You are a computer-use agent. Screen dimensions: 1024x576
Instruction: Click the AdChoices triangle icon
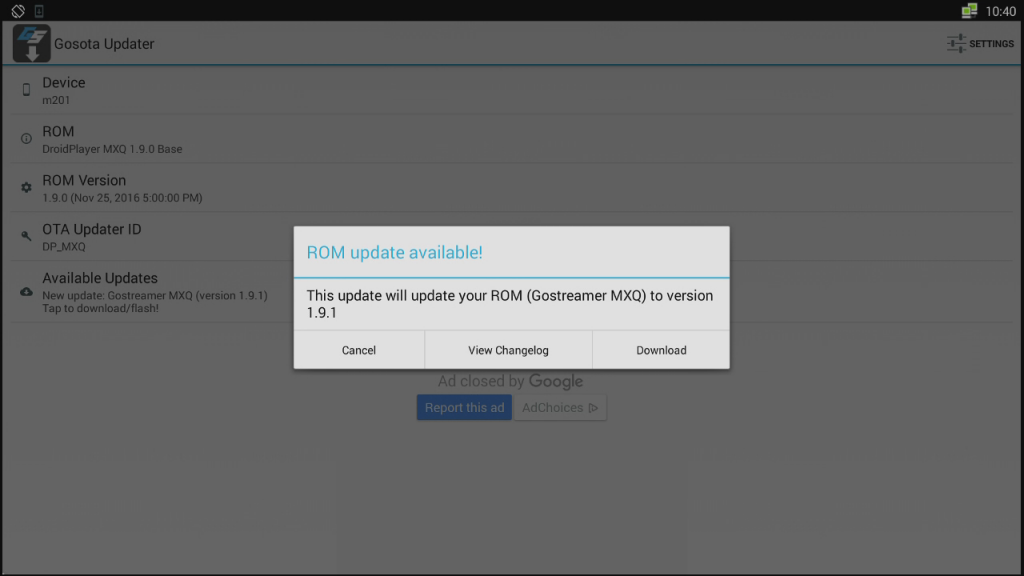[x=593, y=408]
